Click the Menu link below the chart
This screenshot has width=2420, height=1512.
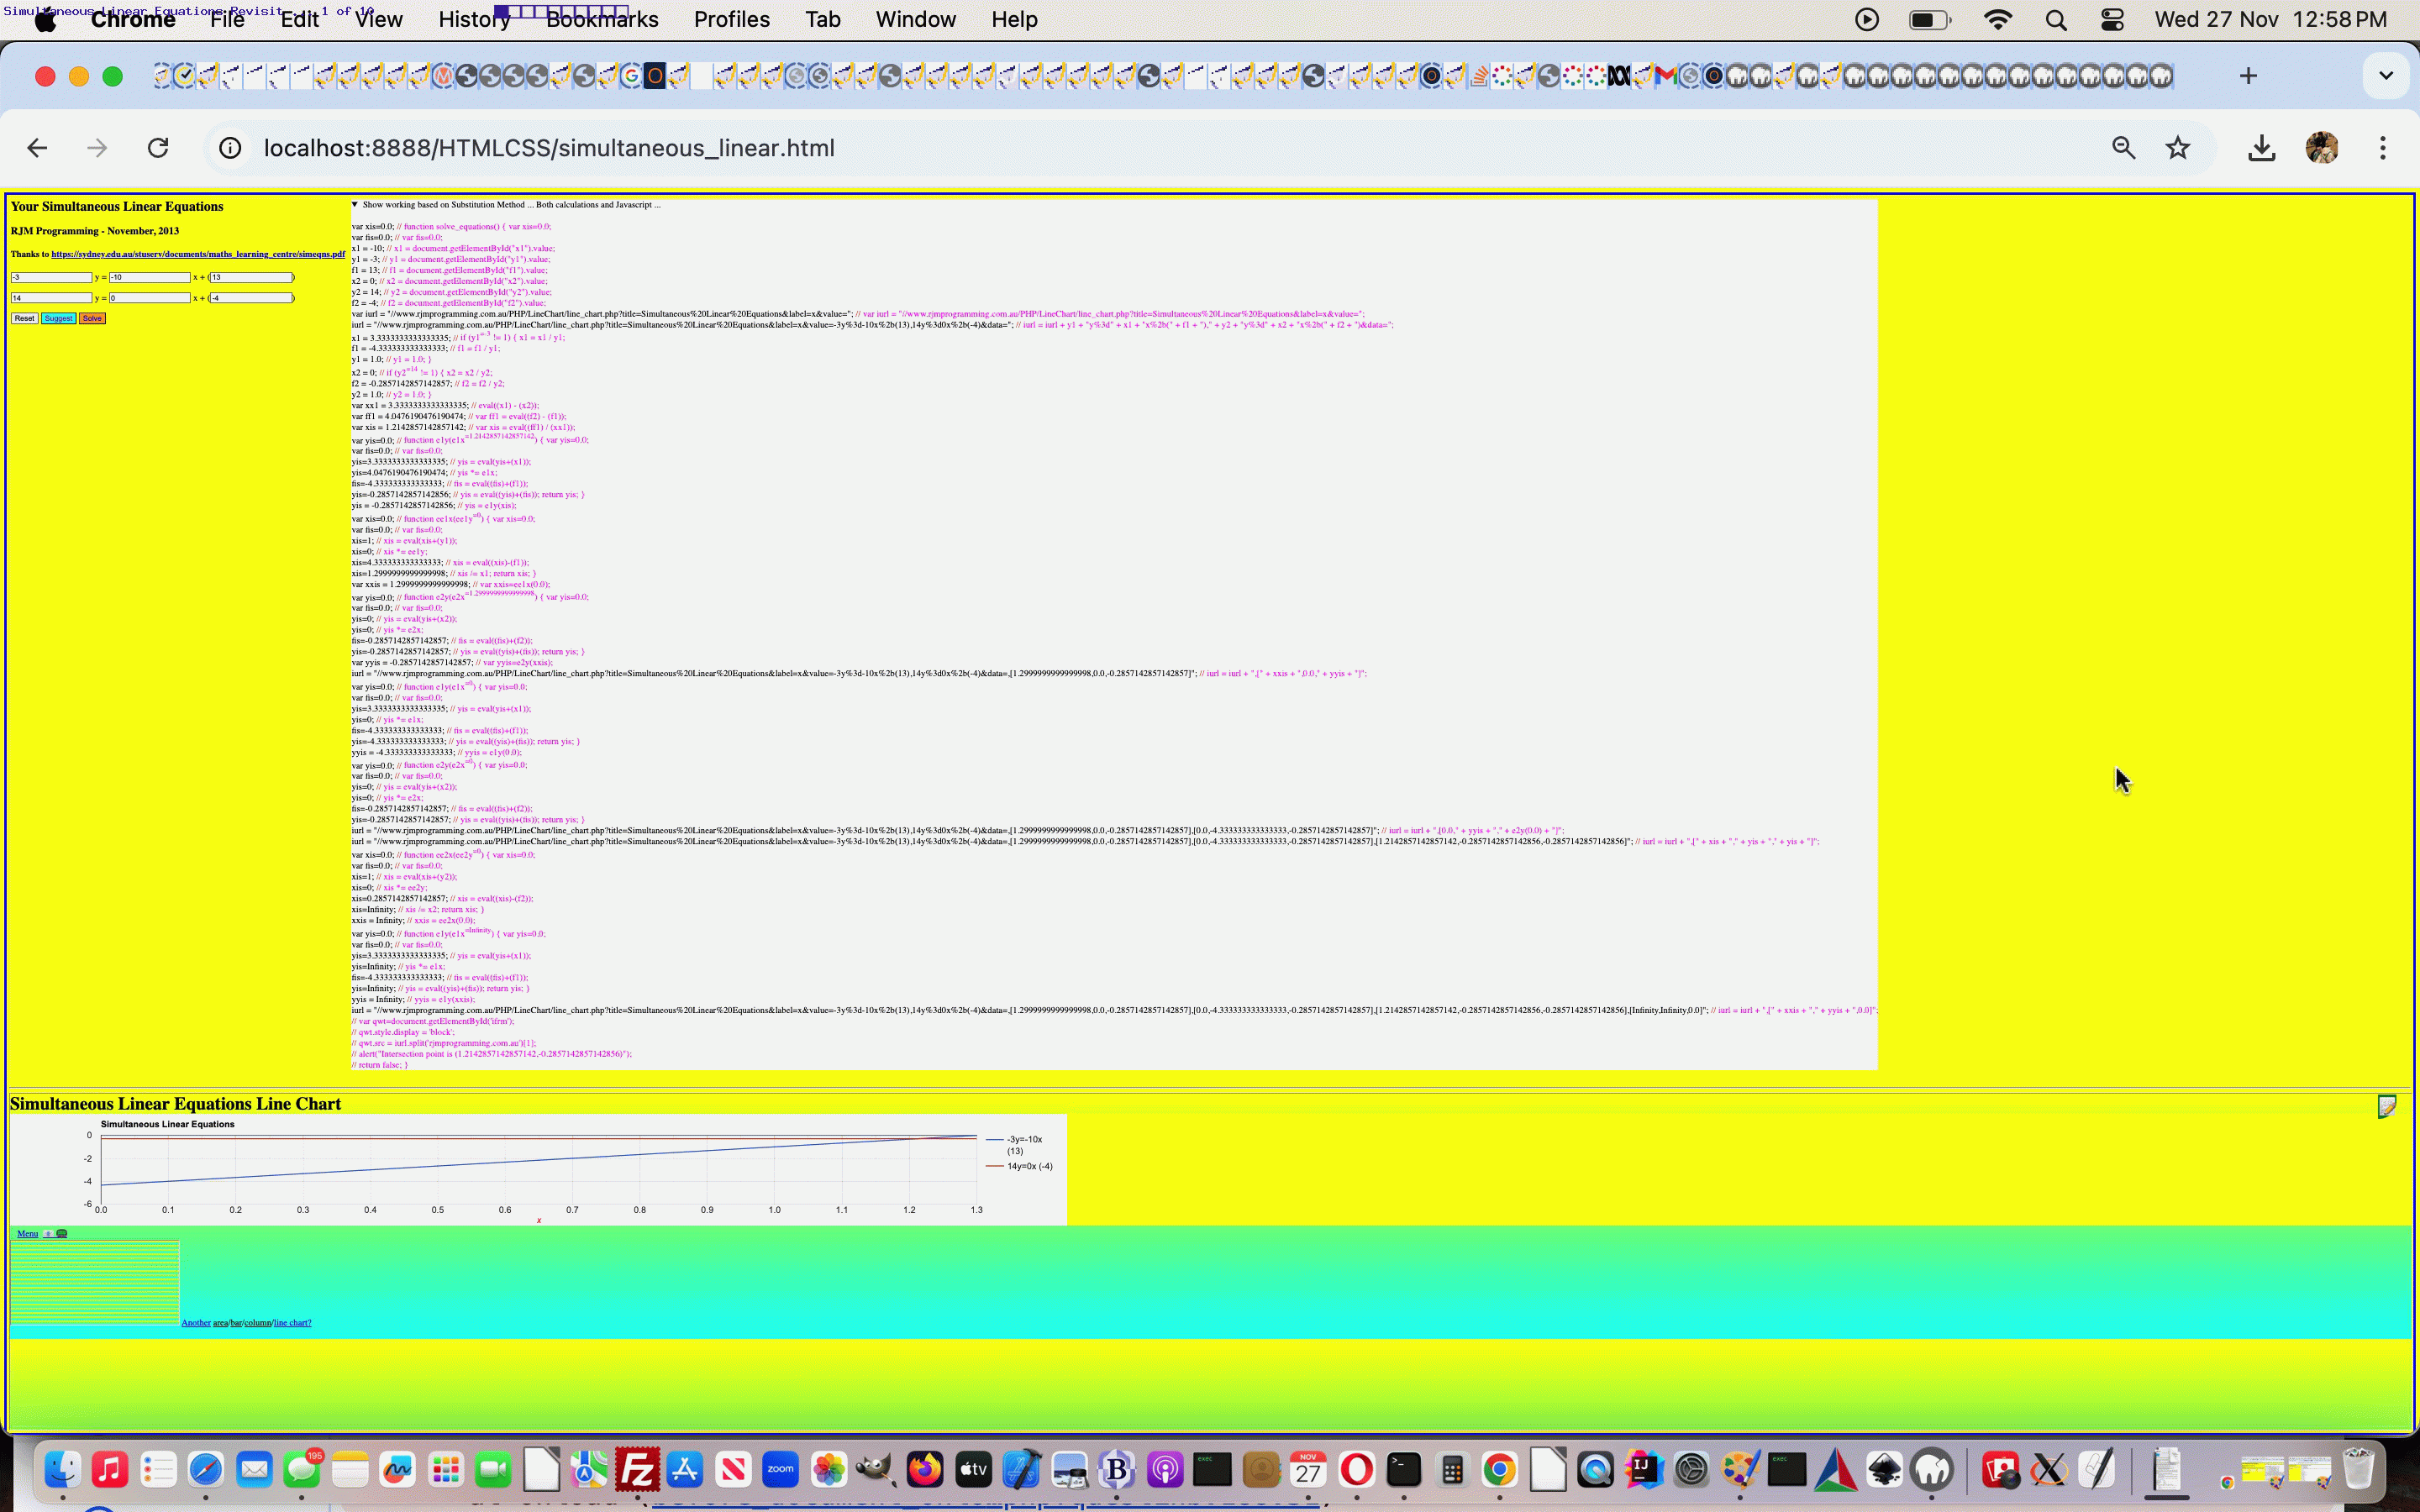click(27, 1233)
